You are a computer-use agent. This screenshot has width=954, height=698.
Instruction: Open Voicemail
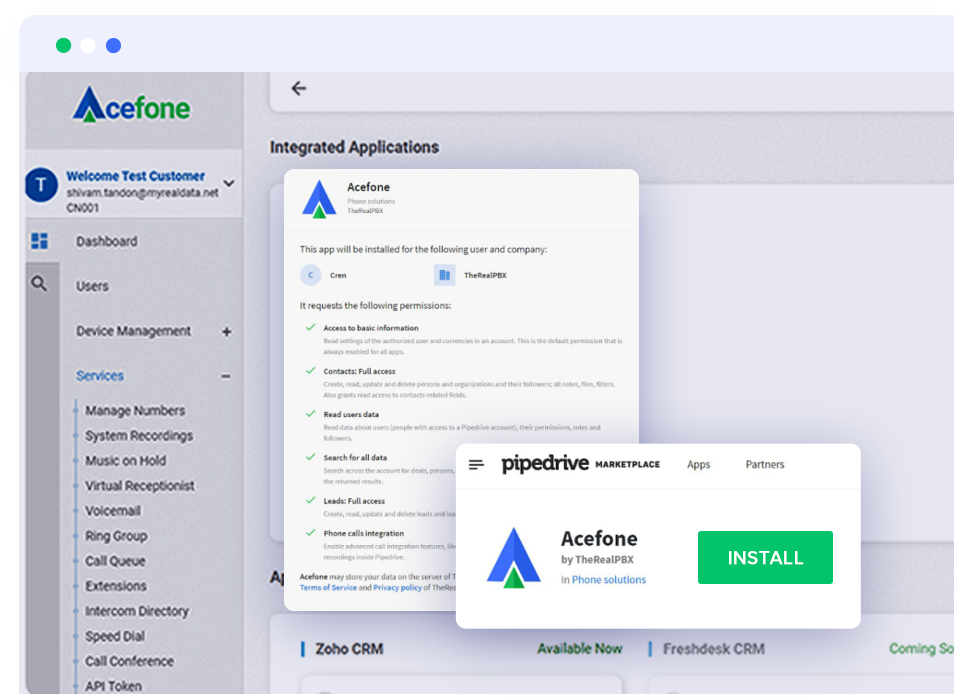click(x=113, y=511)
